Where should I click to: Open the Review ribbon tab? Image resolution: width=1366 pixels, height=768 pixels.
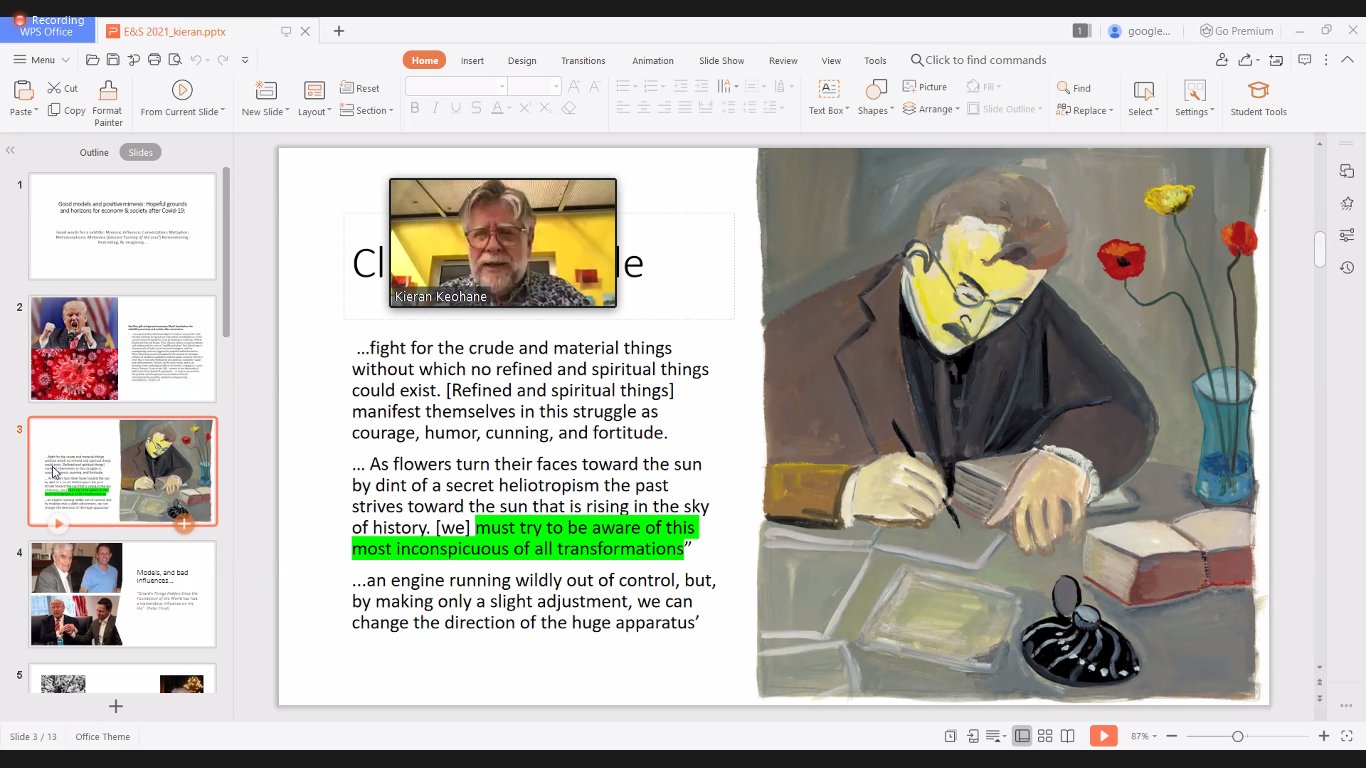click(783, 60)
